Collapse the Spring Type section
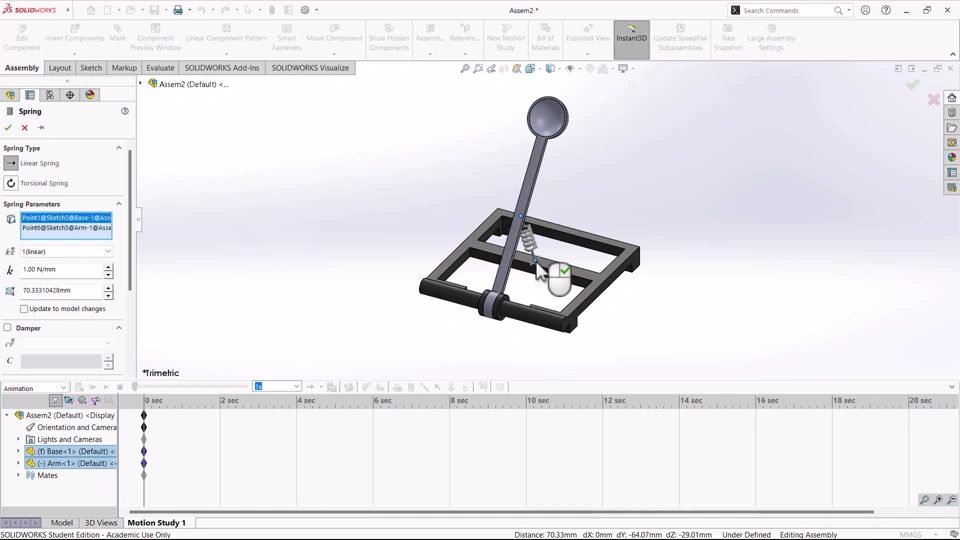This screenshot has height=540, width=960. coord(119,148)
